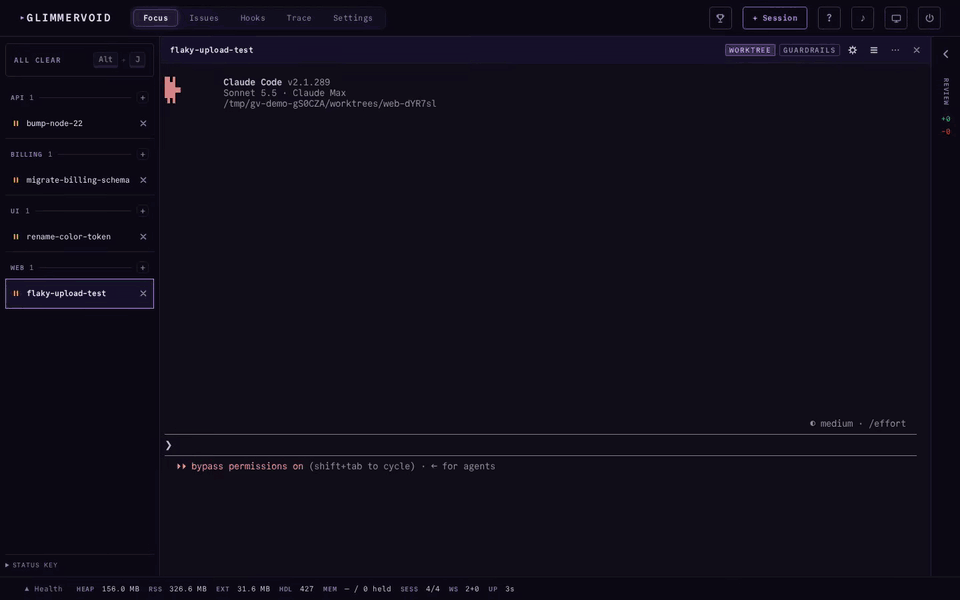Remove migrate-billing-schema session
Viewport: 960px width, 600px height.
tap(143, 180)
